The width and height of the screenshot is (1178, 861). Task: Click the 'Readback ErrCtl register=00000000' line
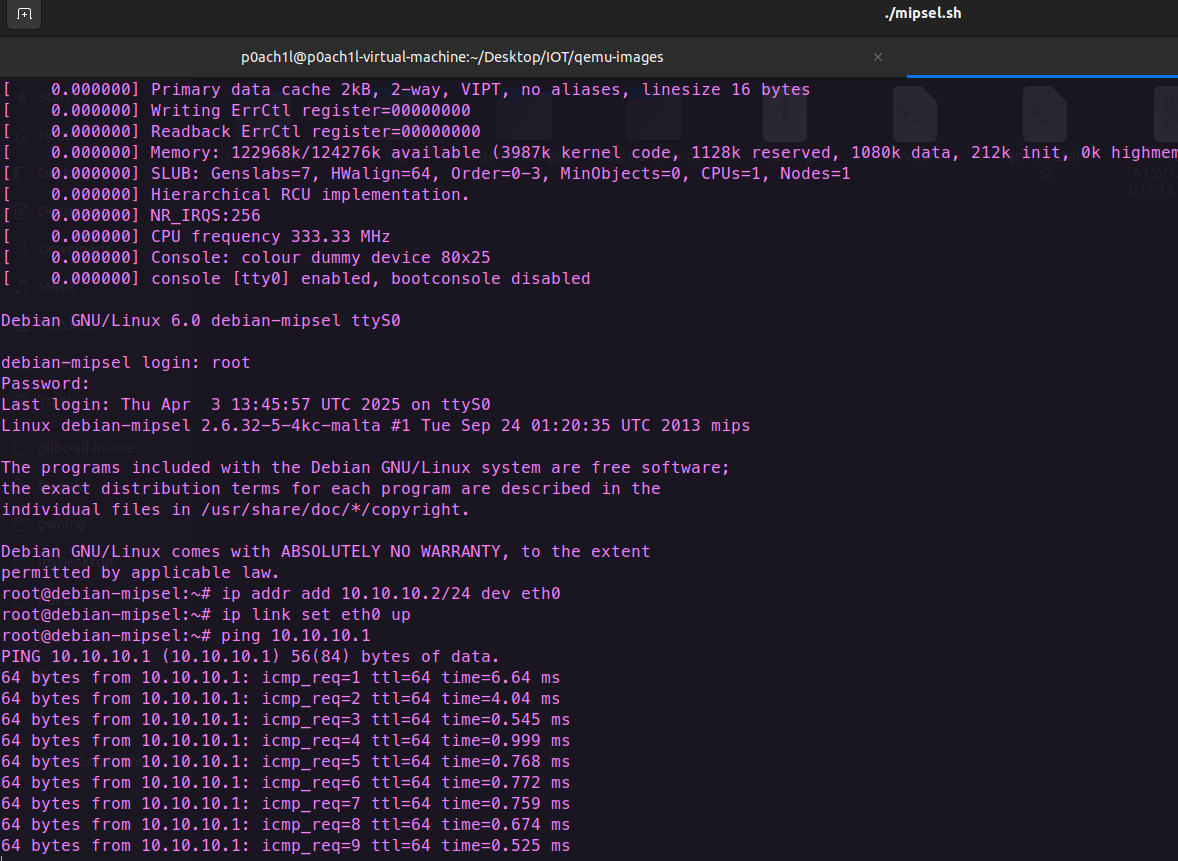tap(241, 131)
